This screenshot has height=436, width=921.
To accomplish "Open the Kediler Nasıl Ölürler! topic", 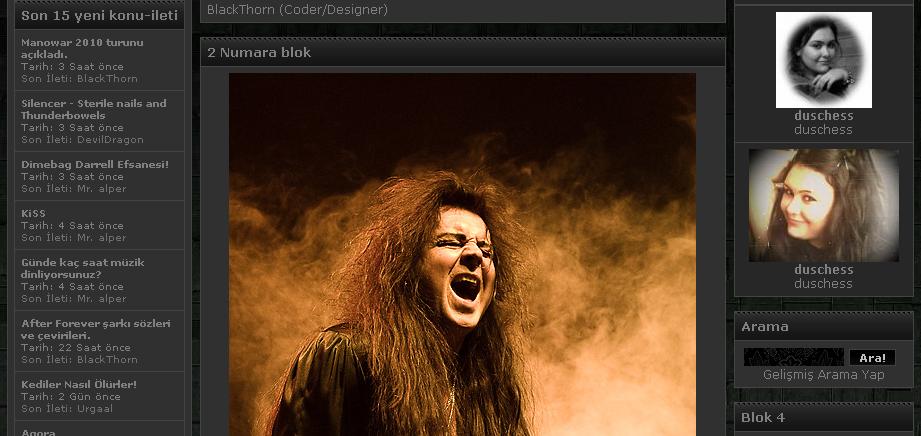I will tap(78, 384).
